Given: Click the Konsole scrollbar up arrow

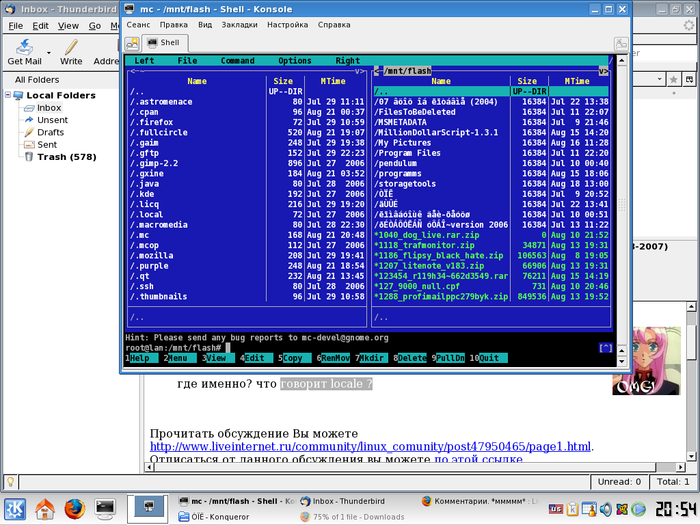Looking at the screenshot, I should pyautogui.click(x=621, y=60).
